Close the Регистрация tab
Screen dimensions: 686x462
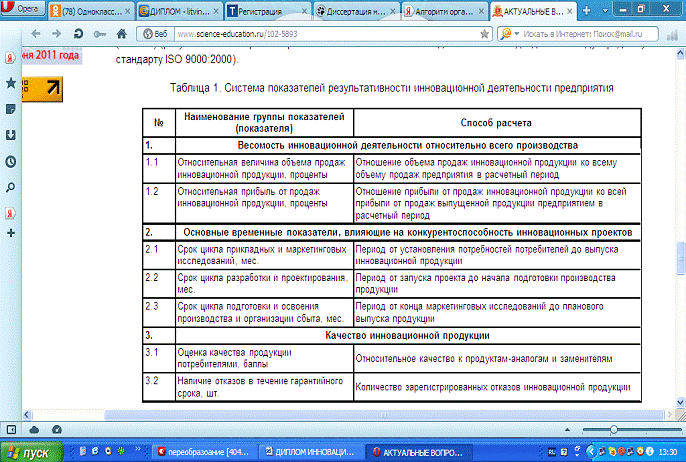[x=304, y=11]
